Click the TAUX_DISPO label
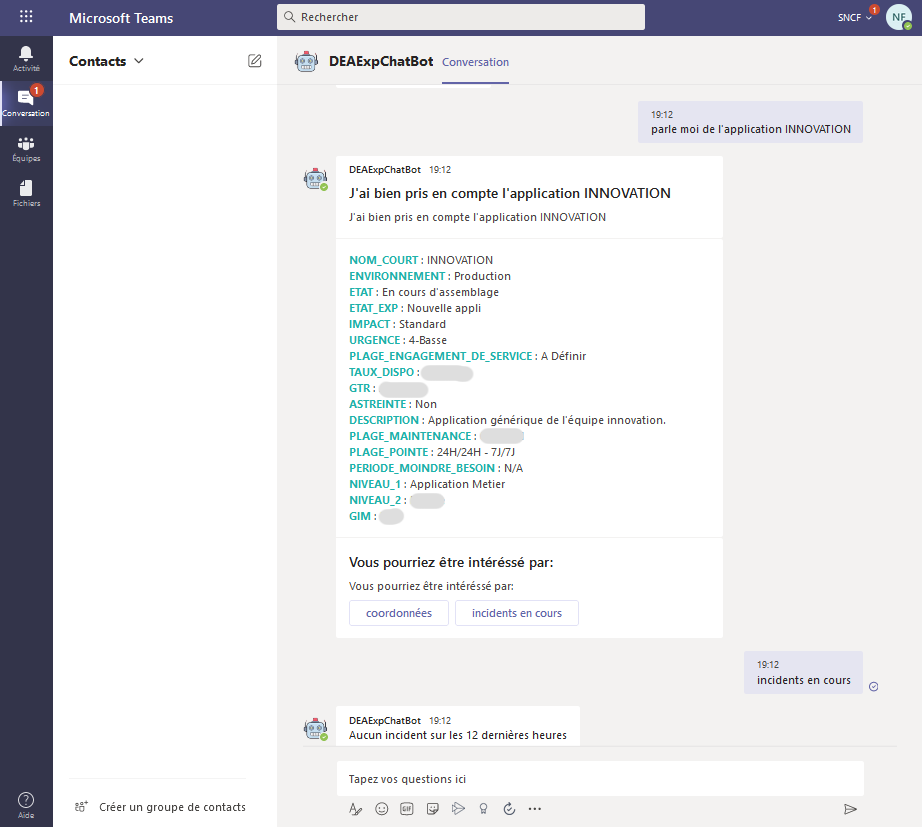Viewport: 922px width, 827px height. pos(382,372)
